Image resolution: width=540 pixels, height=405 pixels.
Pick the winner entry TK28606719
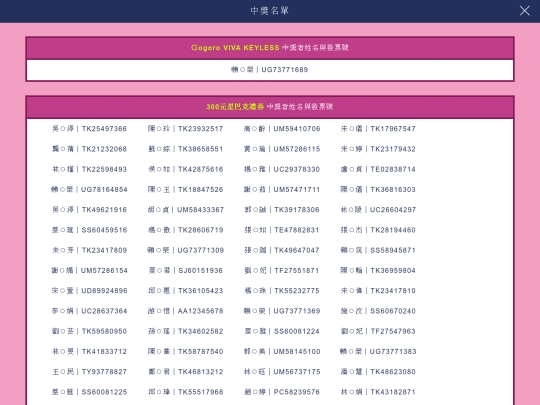coord(186,230)
